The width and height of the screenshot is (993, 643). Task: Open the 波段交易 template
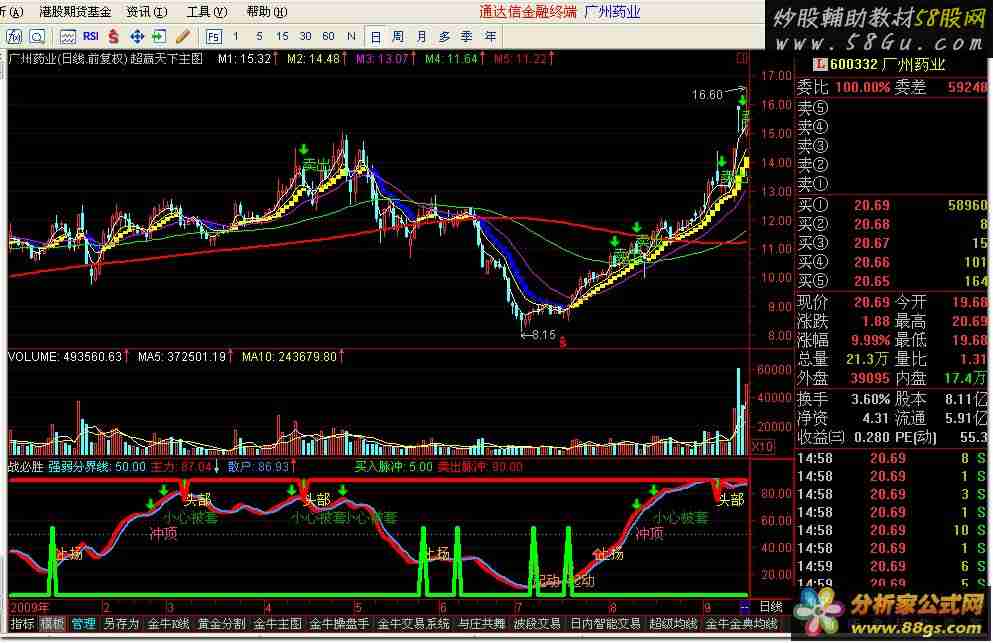538,624
